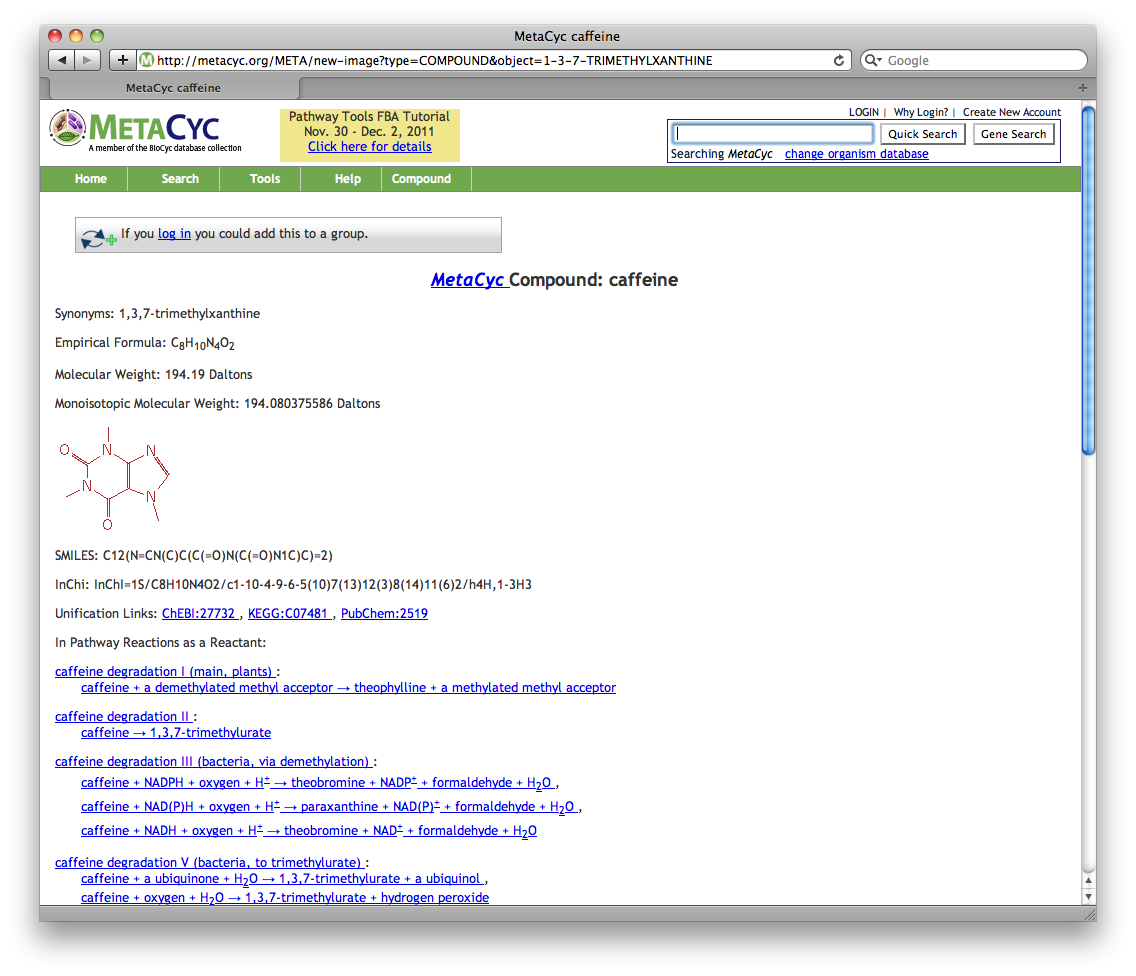Open the KEGG:C07481 link
Viewport: 1136px width, 976px height.
pyautogui.click(x=289, y=614)
